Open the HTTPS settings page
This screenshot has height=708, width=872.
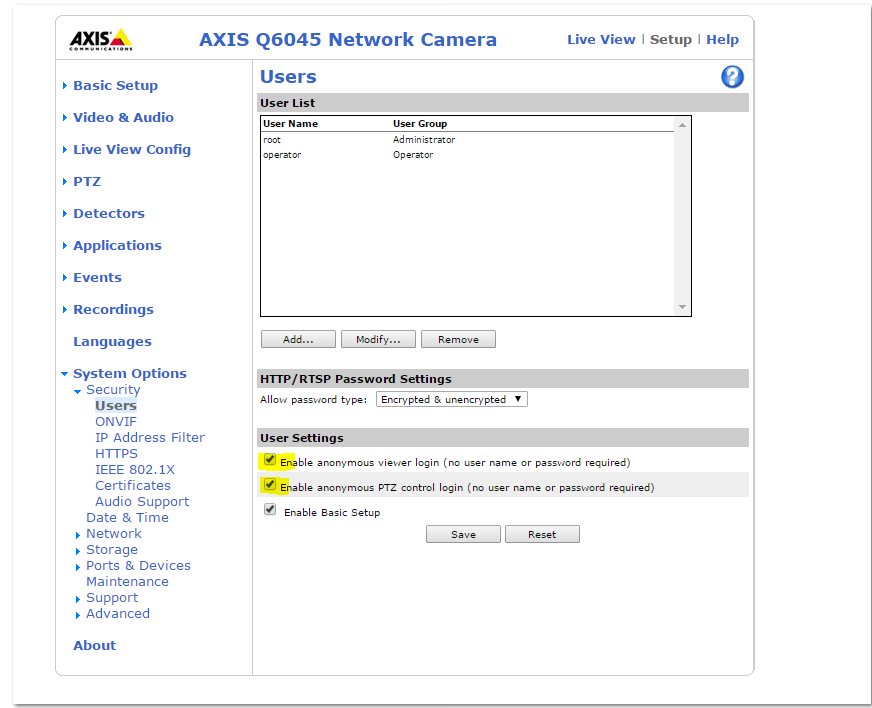(116, 453)
